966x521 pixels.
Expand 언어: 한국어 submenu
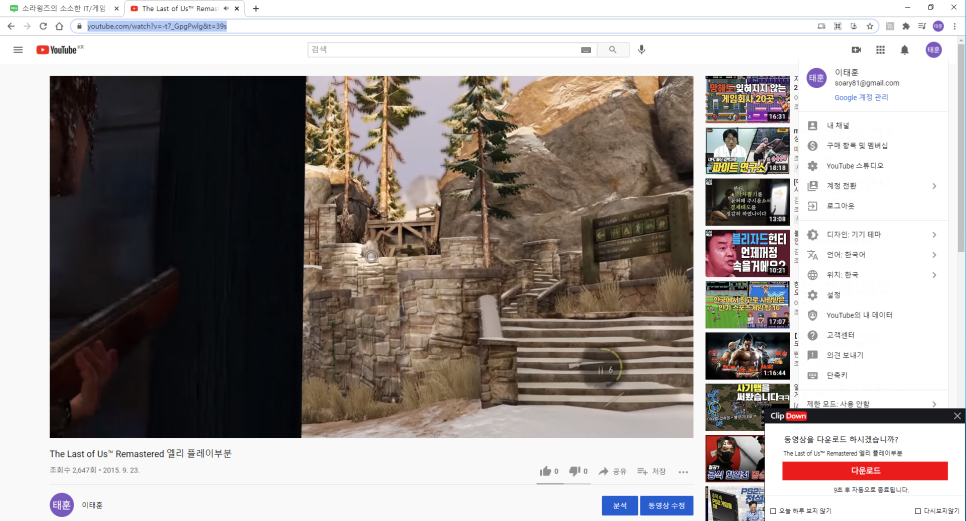point(872,255)
